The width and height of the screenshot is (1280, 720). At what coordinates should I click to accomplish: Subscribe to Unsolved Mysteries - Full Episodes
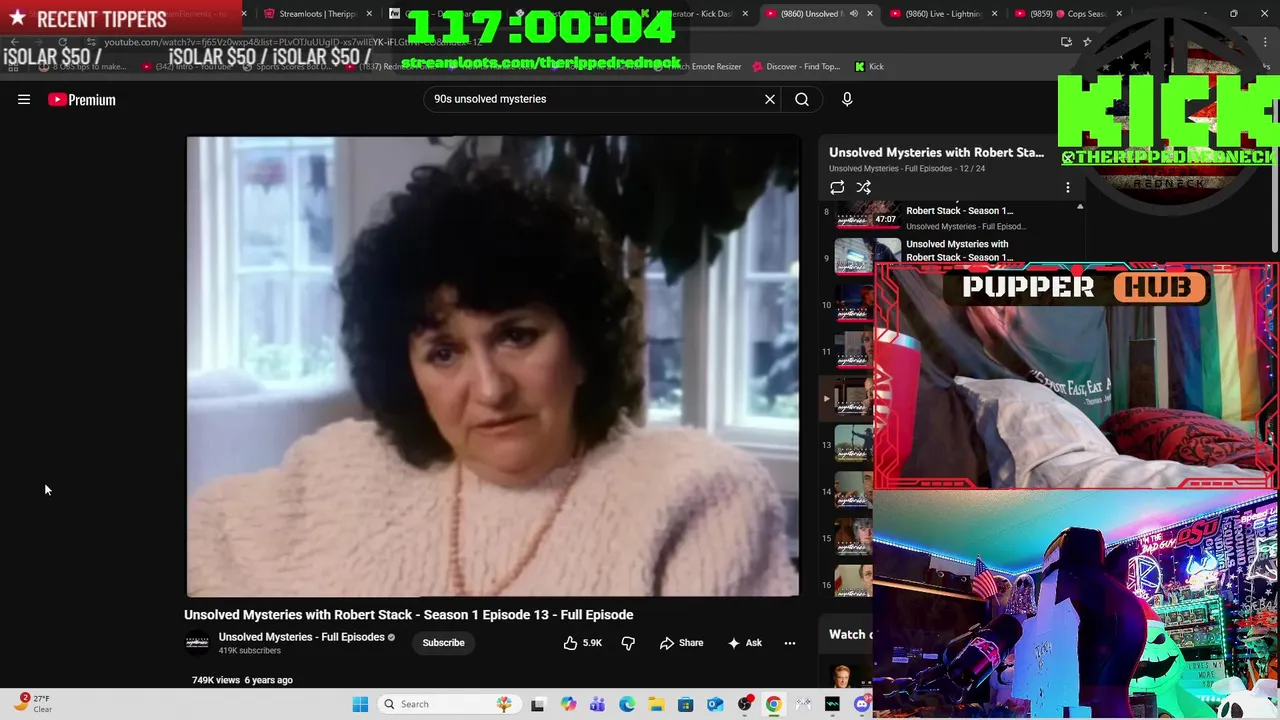tap(443, 643)
